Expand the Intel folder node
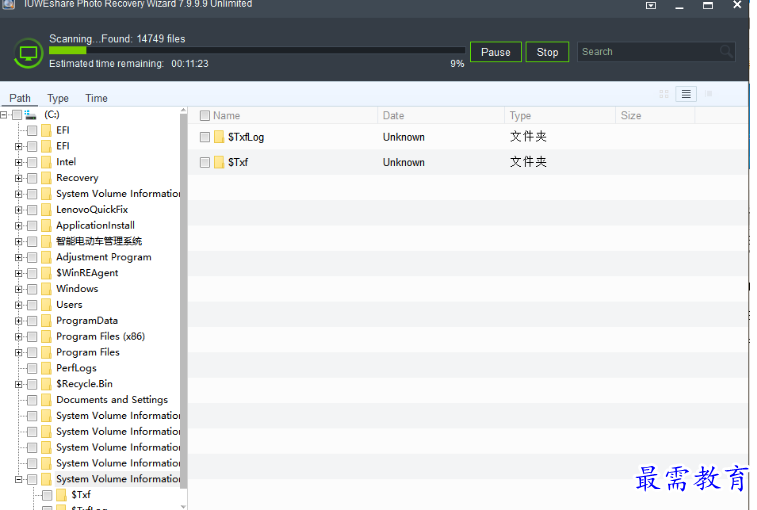This screenshot has width=757, height=510. click(18, 162)
